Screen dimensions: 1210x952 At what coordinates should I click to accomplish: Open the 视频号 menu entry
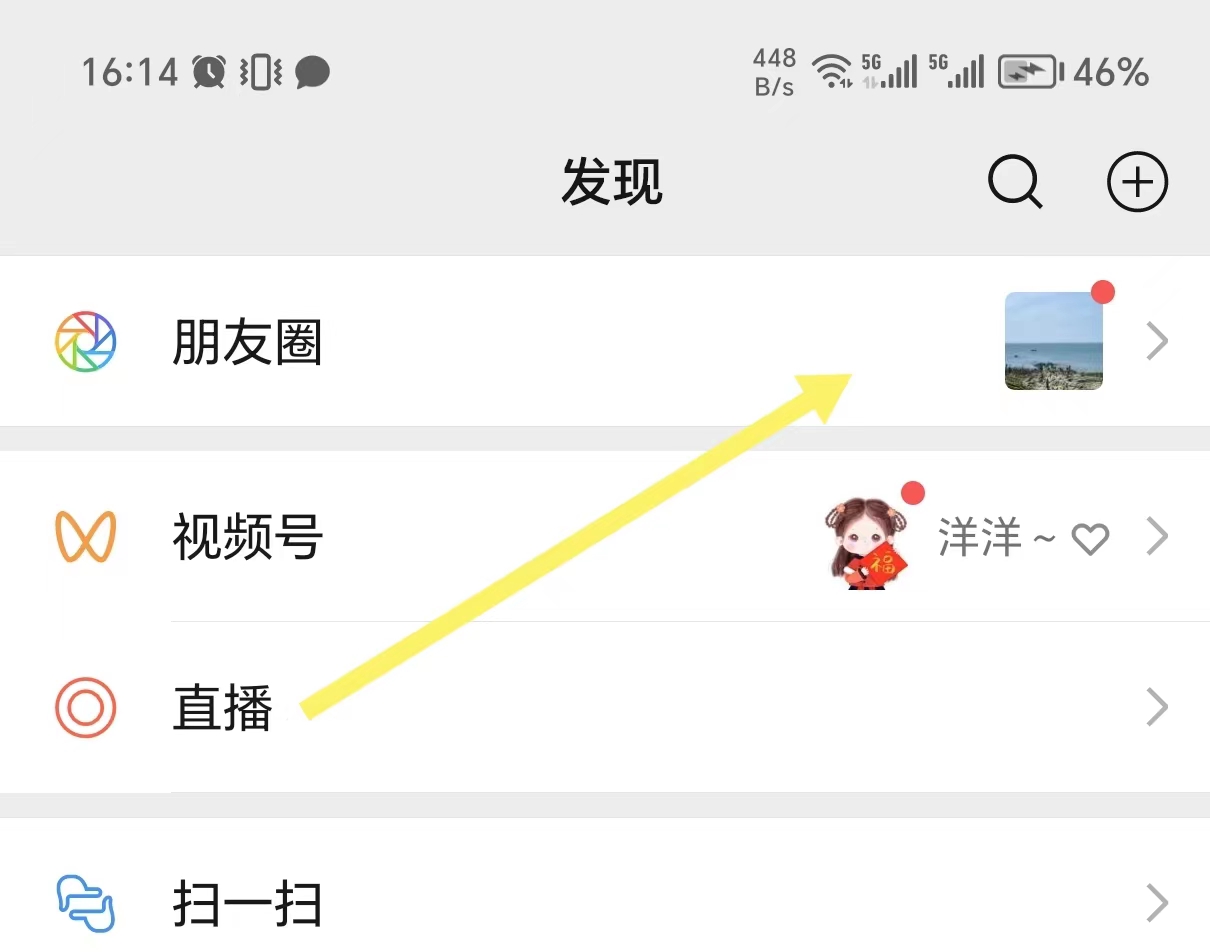(605, 536)
